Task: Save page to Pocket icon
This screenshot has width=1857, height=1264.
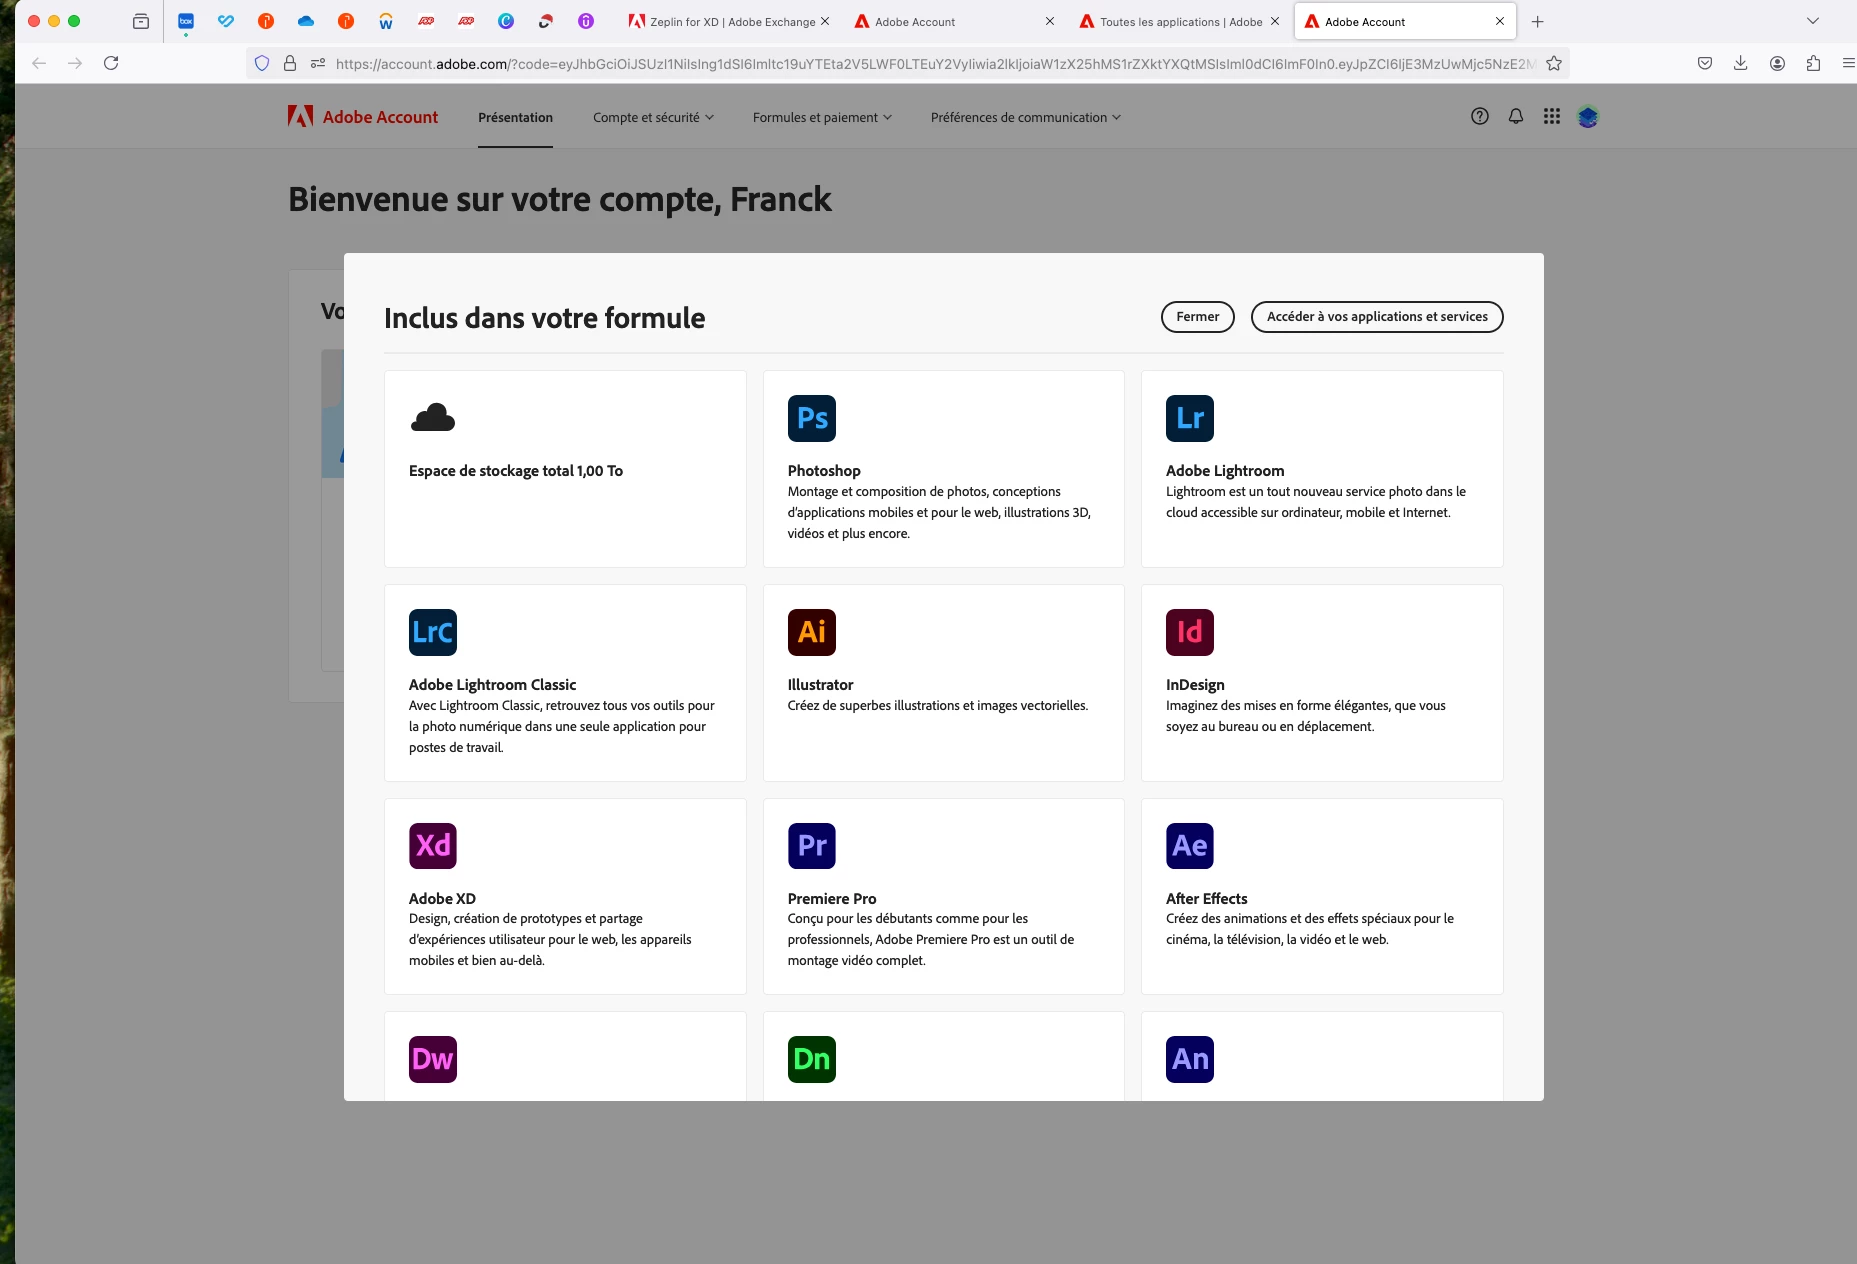Action: (1705, 63)
